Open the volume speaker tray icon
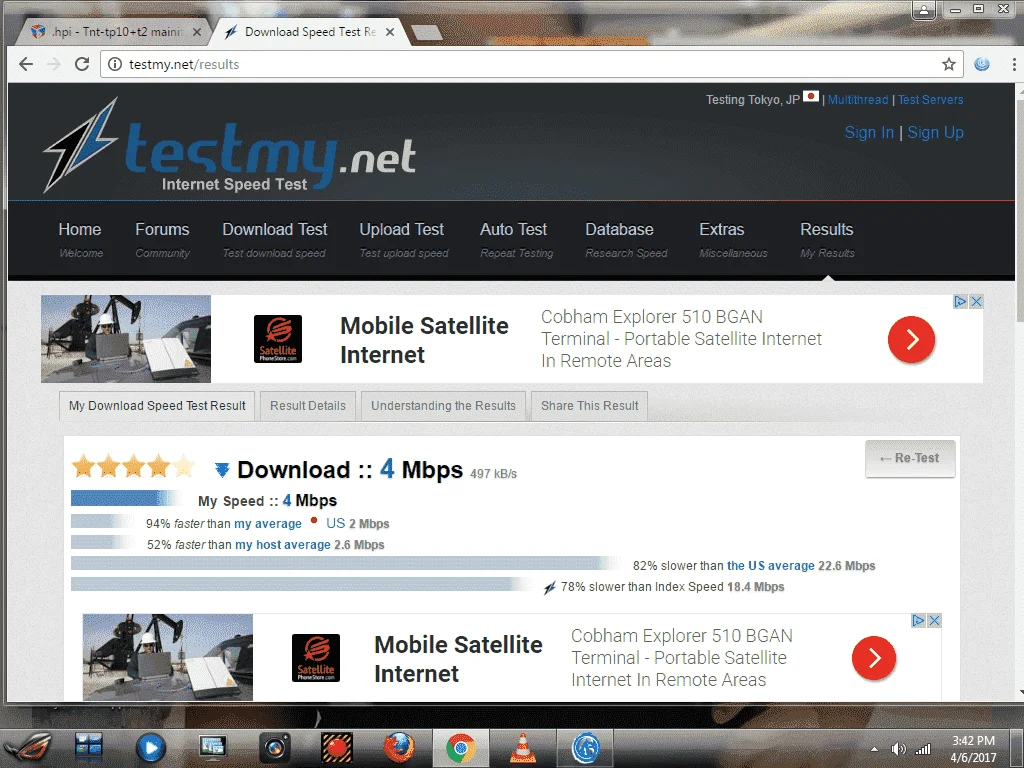Viewport: 1024px width, 768px height. (899, 749)
